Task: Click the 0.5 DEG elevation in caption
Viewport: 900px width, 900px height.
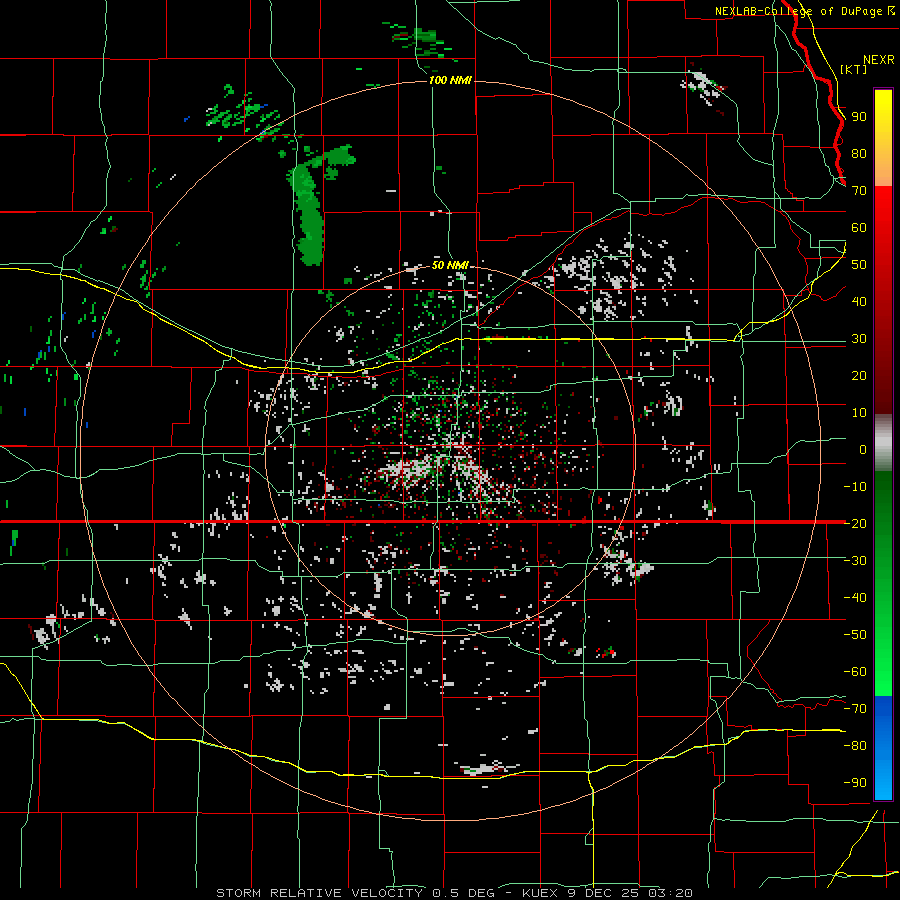Action: point(463,893)
